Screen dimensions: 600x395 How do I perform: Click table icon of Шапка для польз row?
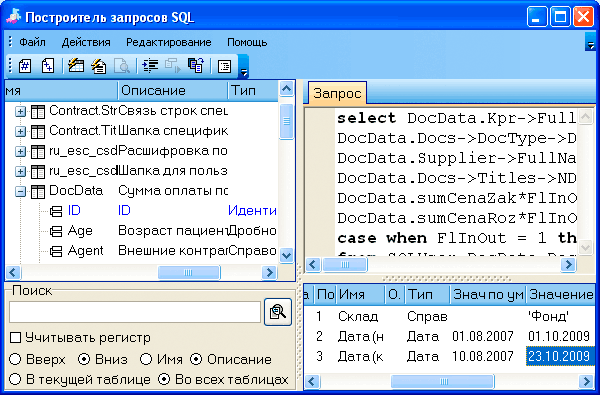coord(38,171)
